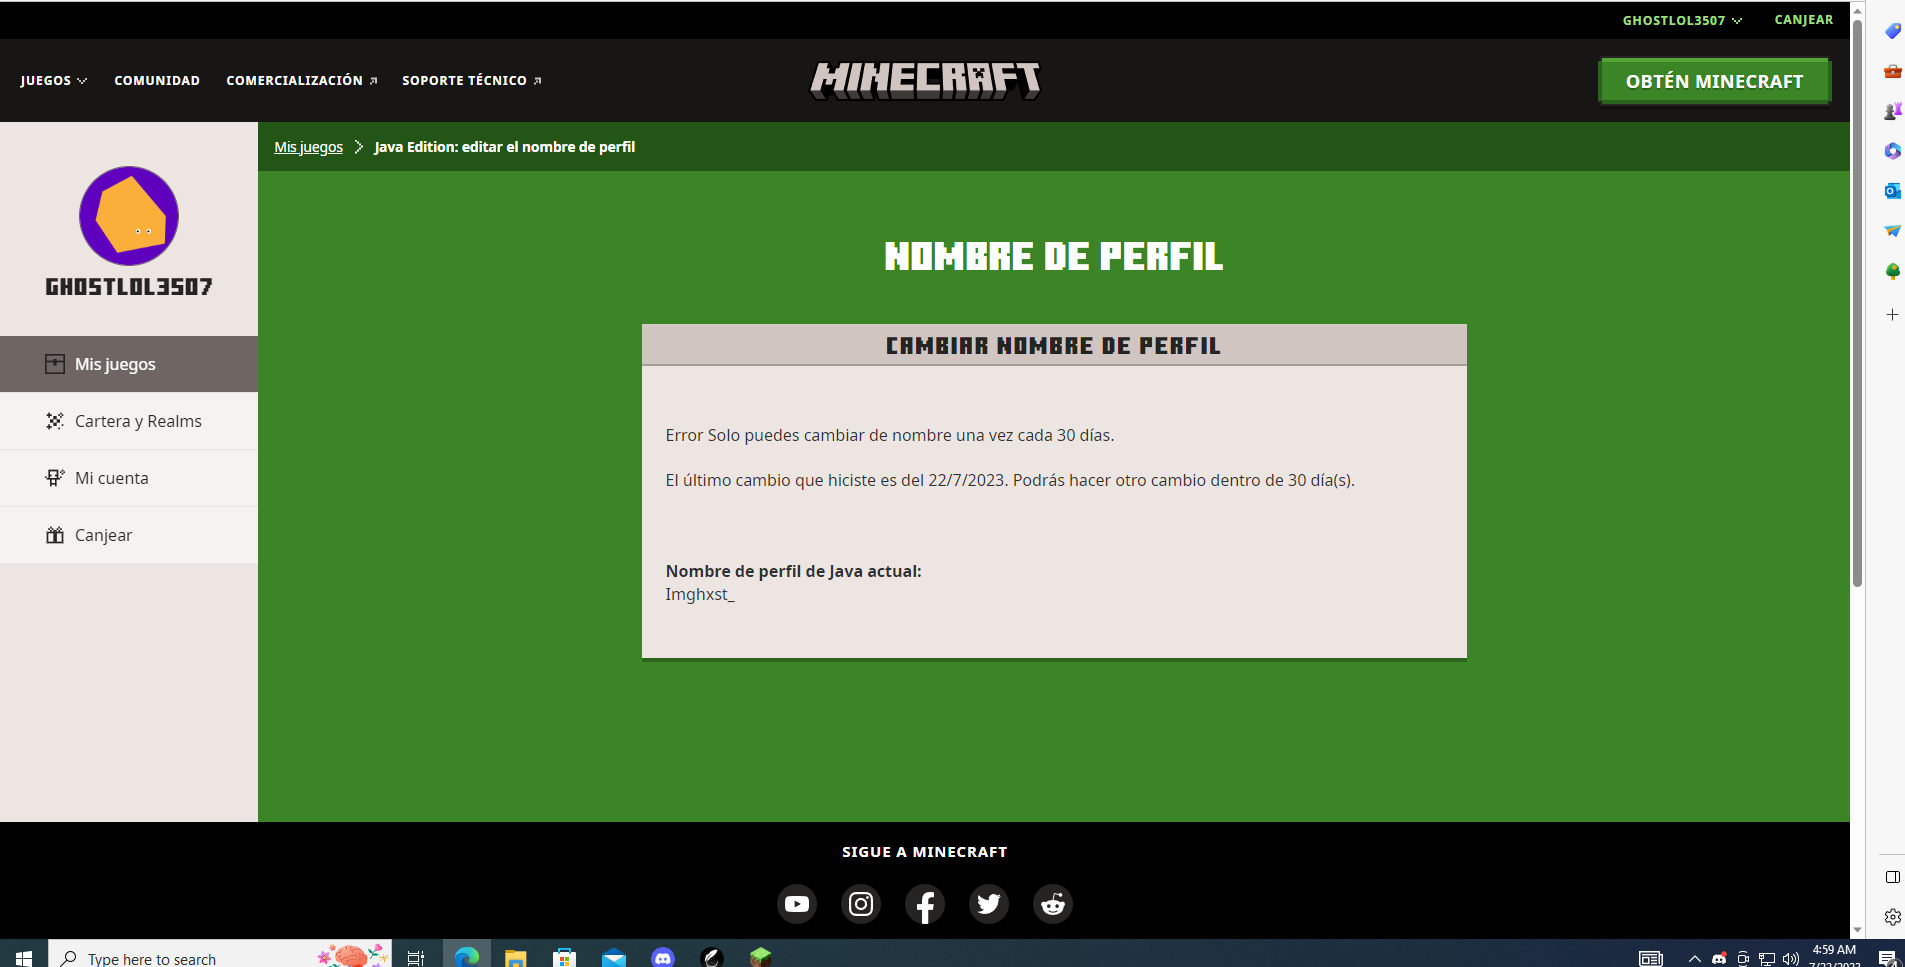Open the Minecraft launcher taskbar icon

tap(761, 957)
